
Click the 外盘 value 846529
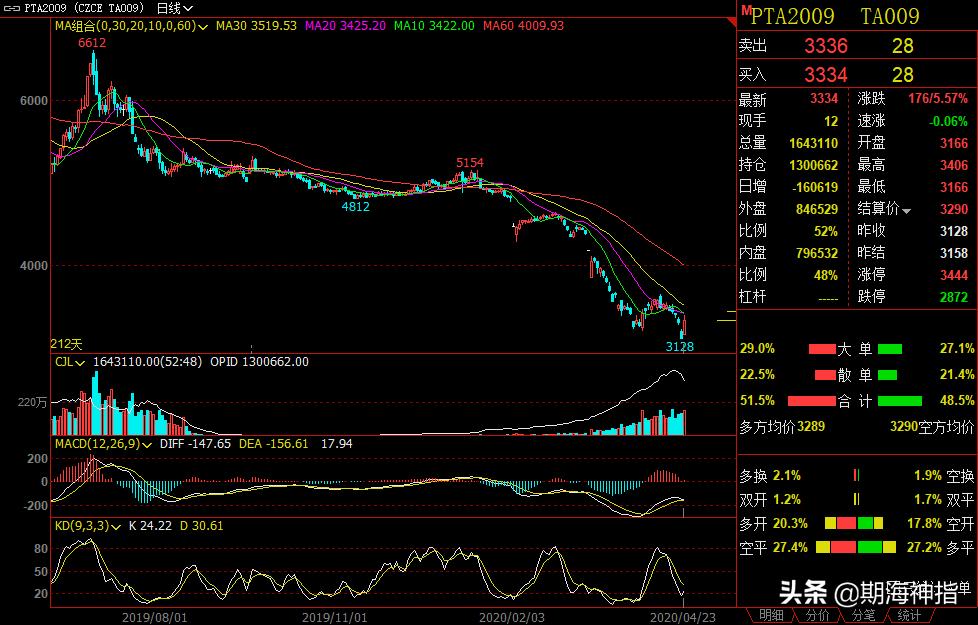tap(817, 210)
